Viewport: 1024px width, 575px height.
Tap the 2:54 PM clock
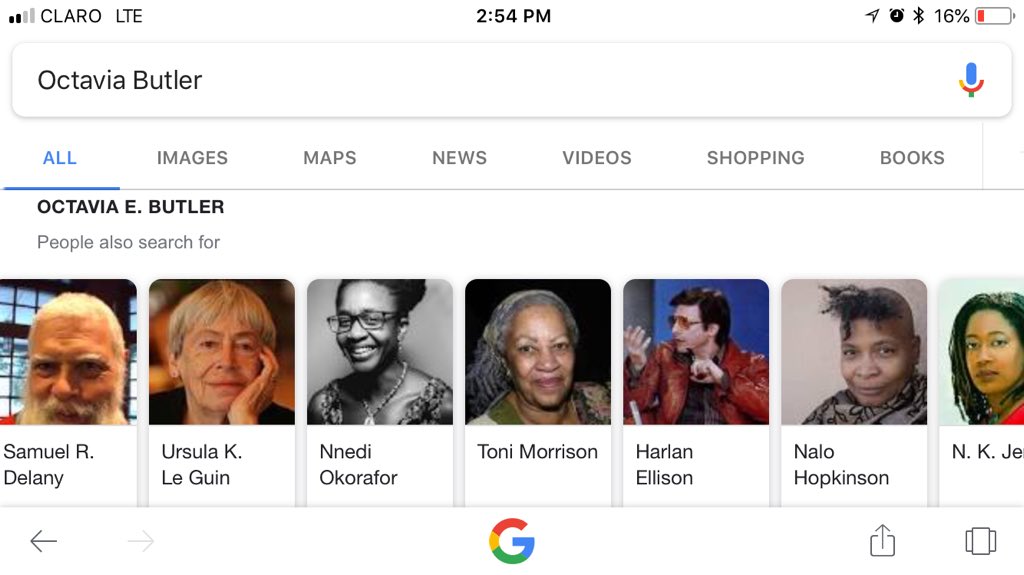click(x=513, y=16)
